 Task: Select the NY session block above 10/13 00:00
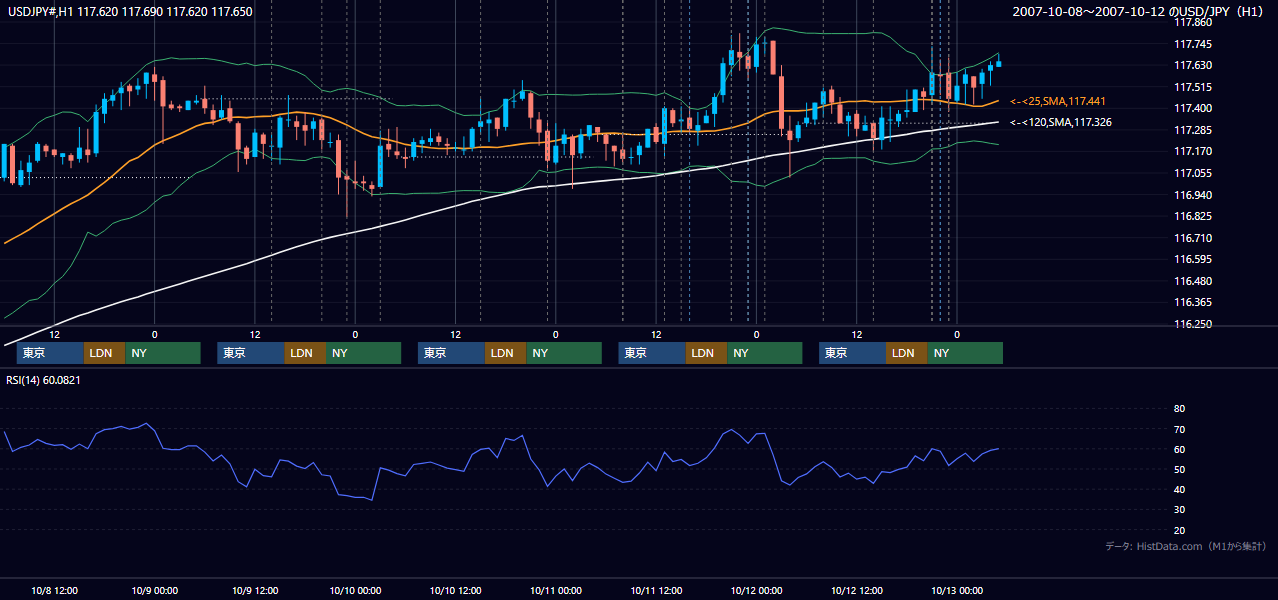[965, 353]
